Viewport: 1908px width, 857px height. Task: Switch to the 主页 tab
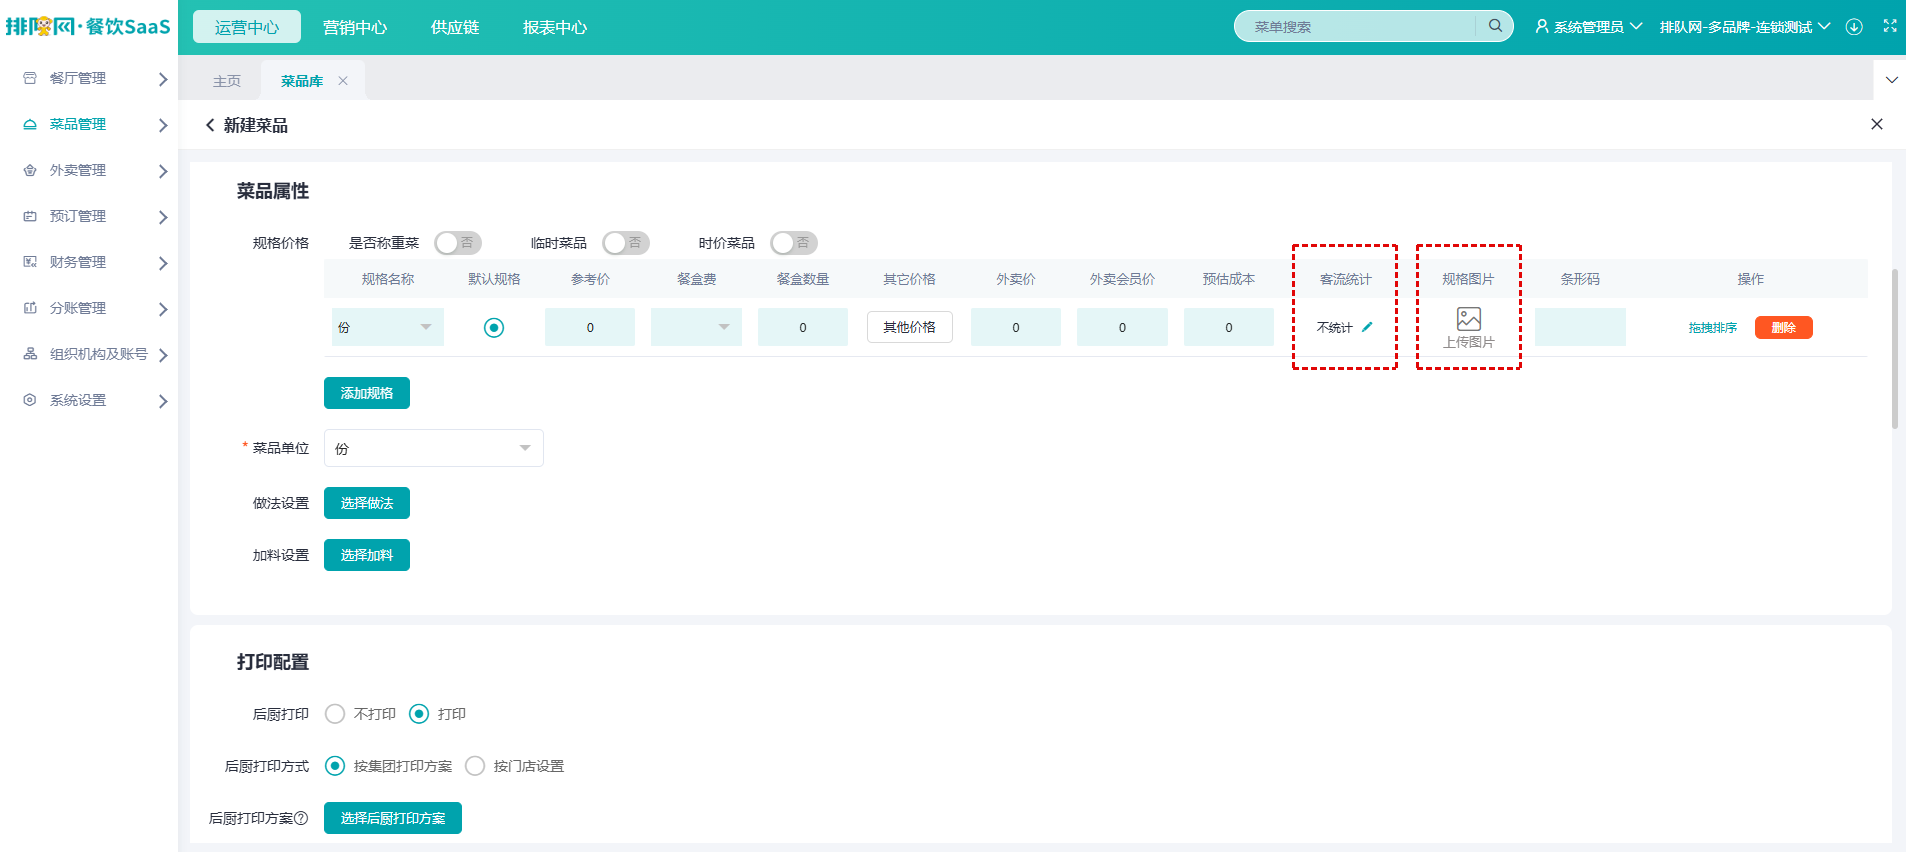click(x=227, y=81)
